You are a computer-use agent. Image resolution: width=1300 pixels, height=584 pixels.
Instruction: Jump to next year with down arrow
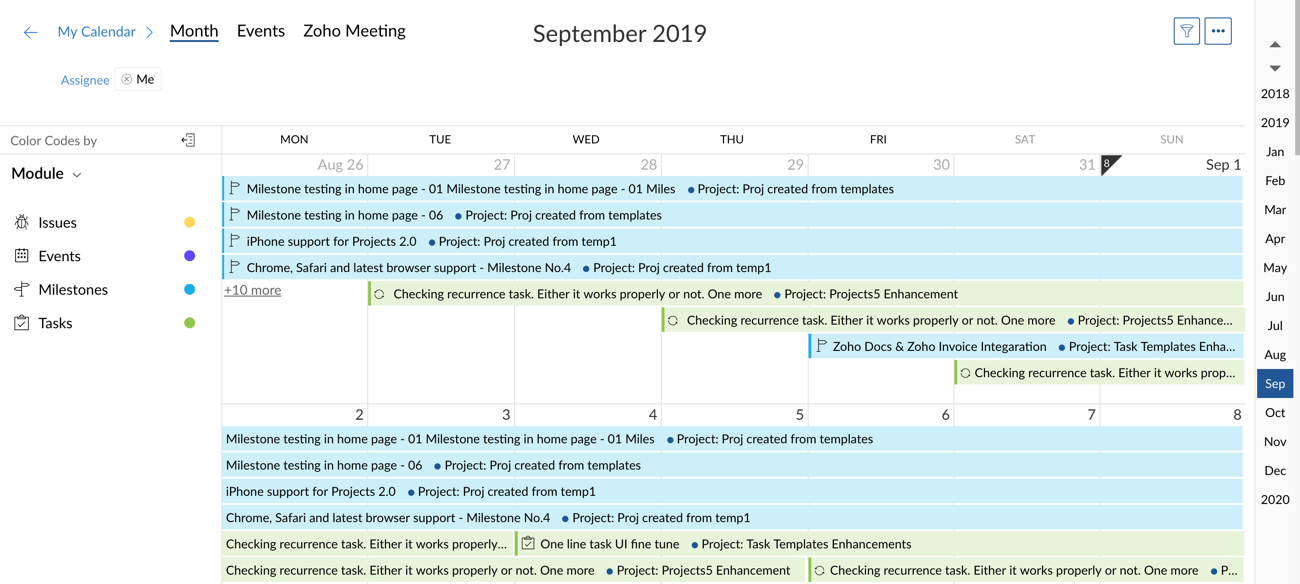(x=1275, y=68)
